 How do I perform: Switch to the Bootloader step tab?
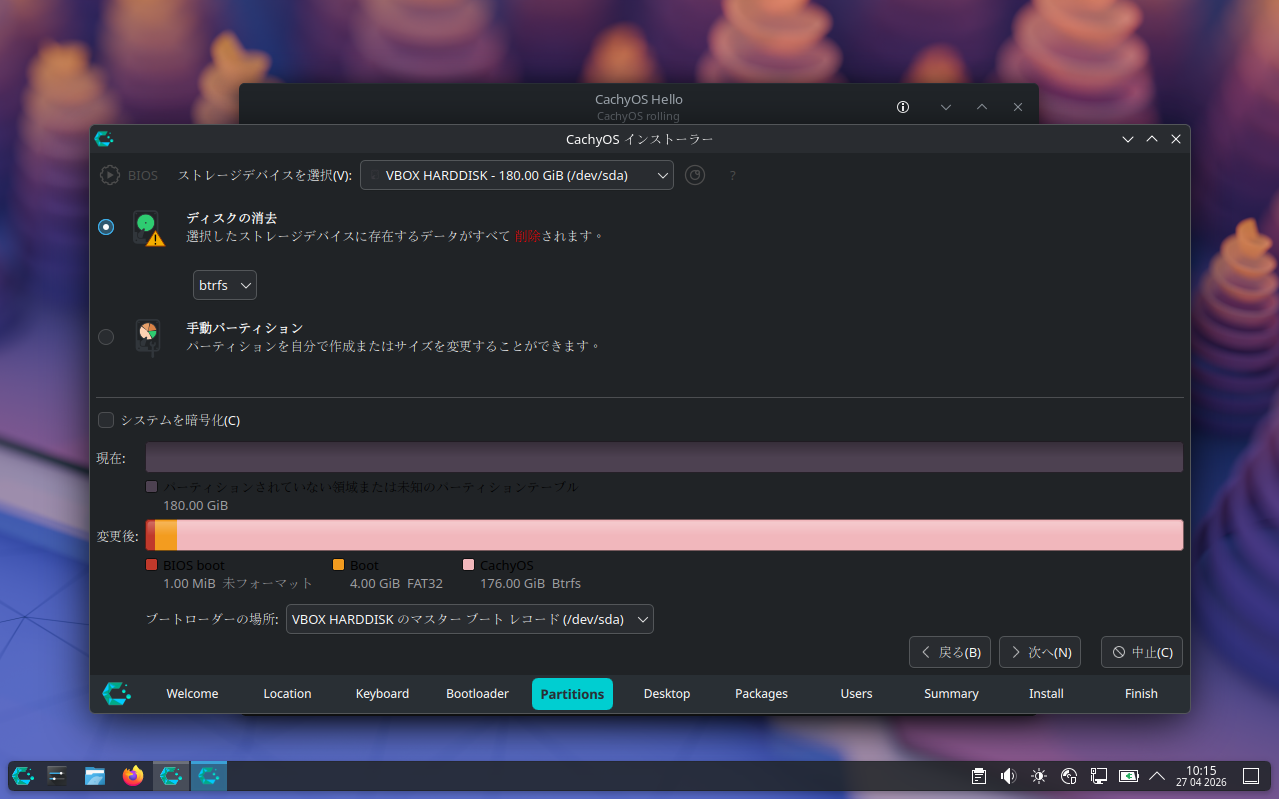tap(477, 693)
